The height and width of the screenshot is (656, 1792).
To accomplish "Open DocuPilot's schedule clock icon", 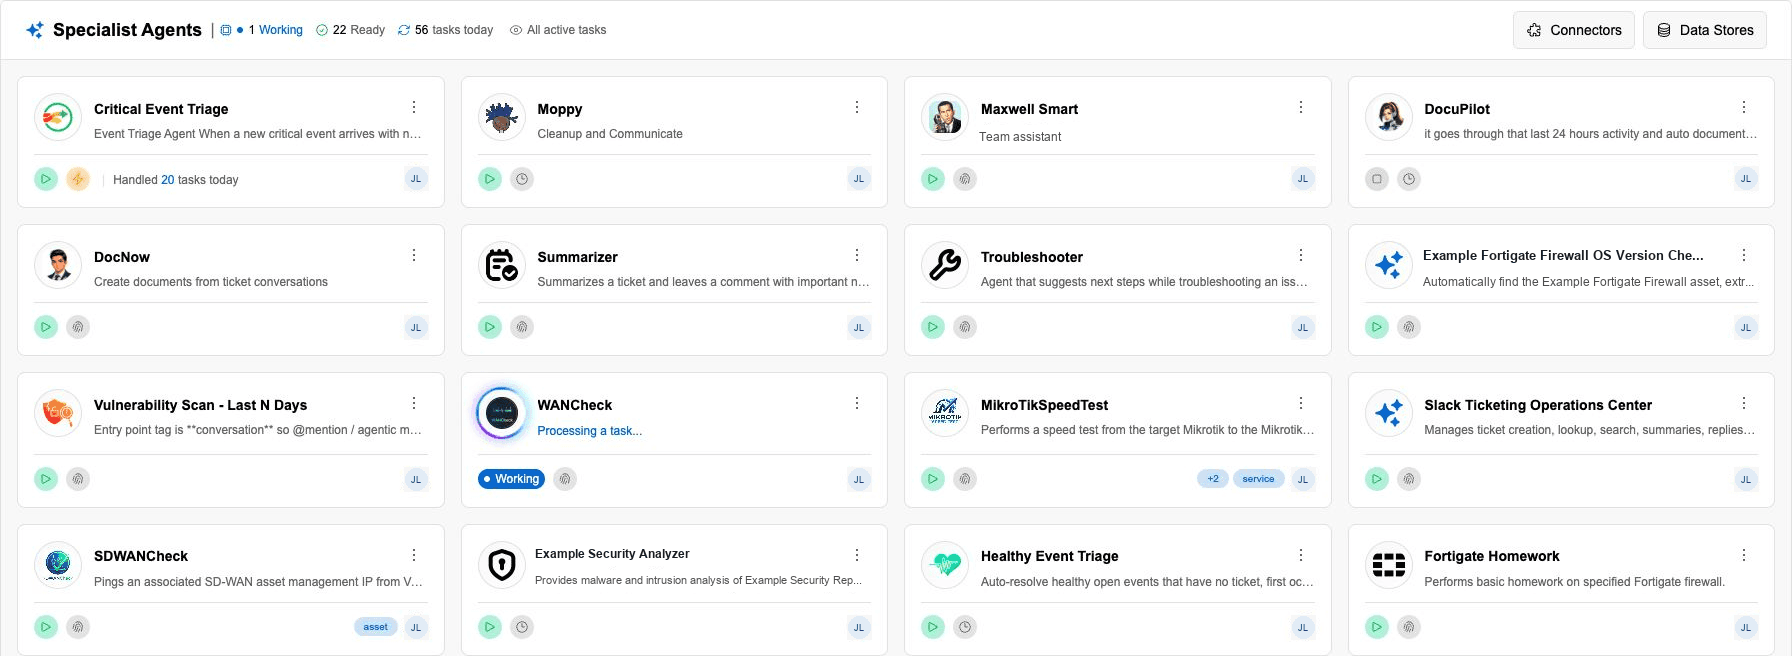I will (x=1409, y=179).
